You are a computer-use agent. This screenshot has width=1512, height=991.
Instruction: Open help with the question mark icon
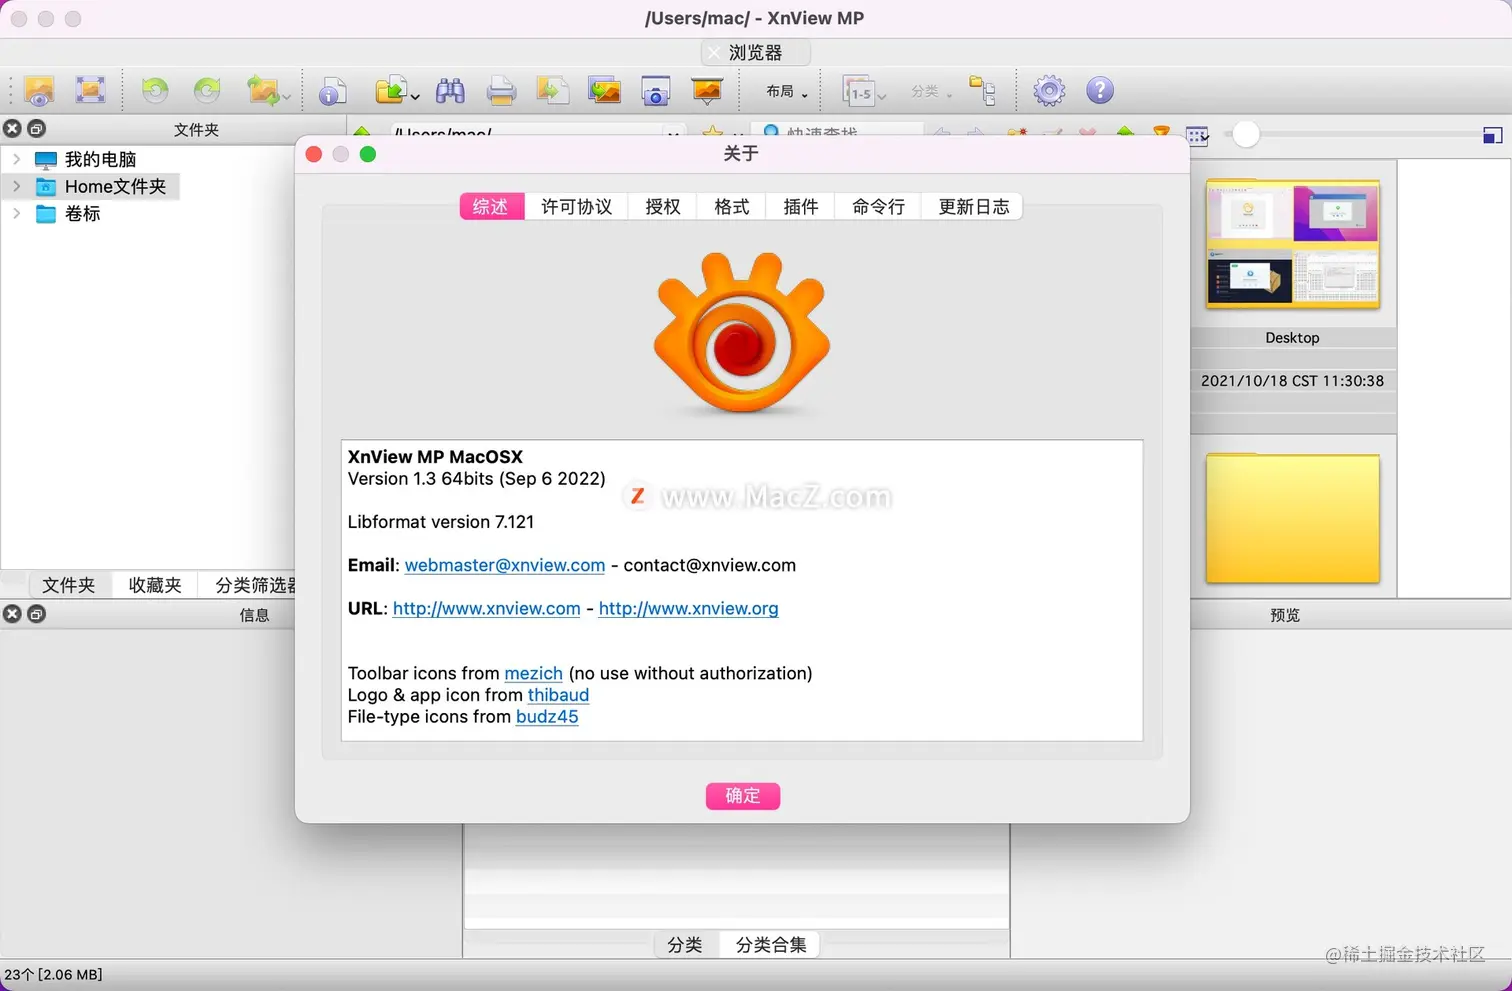pyautogui.click(x=1100, y=91)
